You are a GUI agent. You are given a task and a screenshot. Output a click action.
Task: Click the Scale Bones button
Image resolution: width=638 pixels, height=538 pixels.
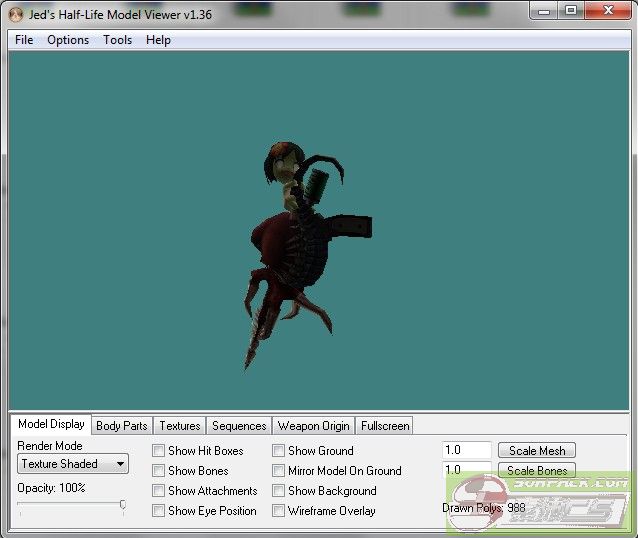pos(537,471)
